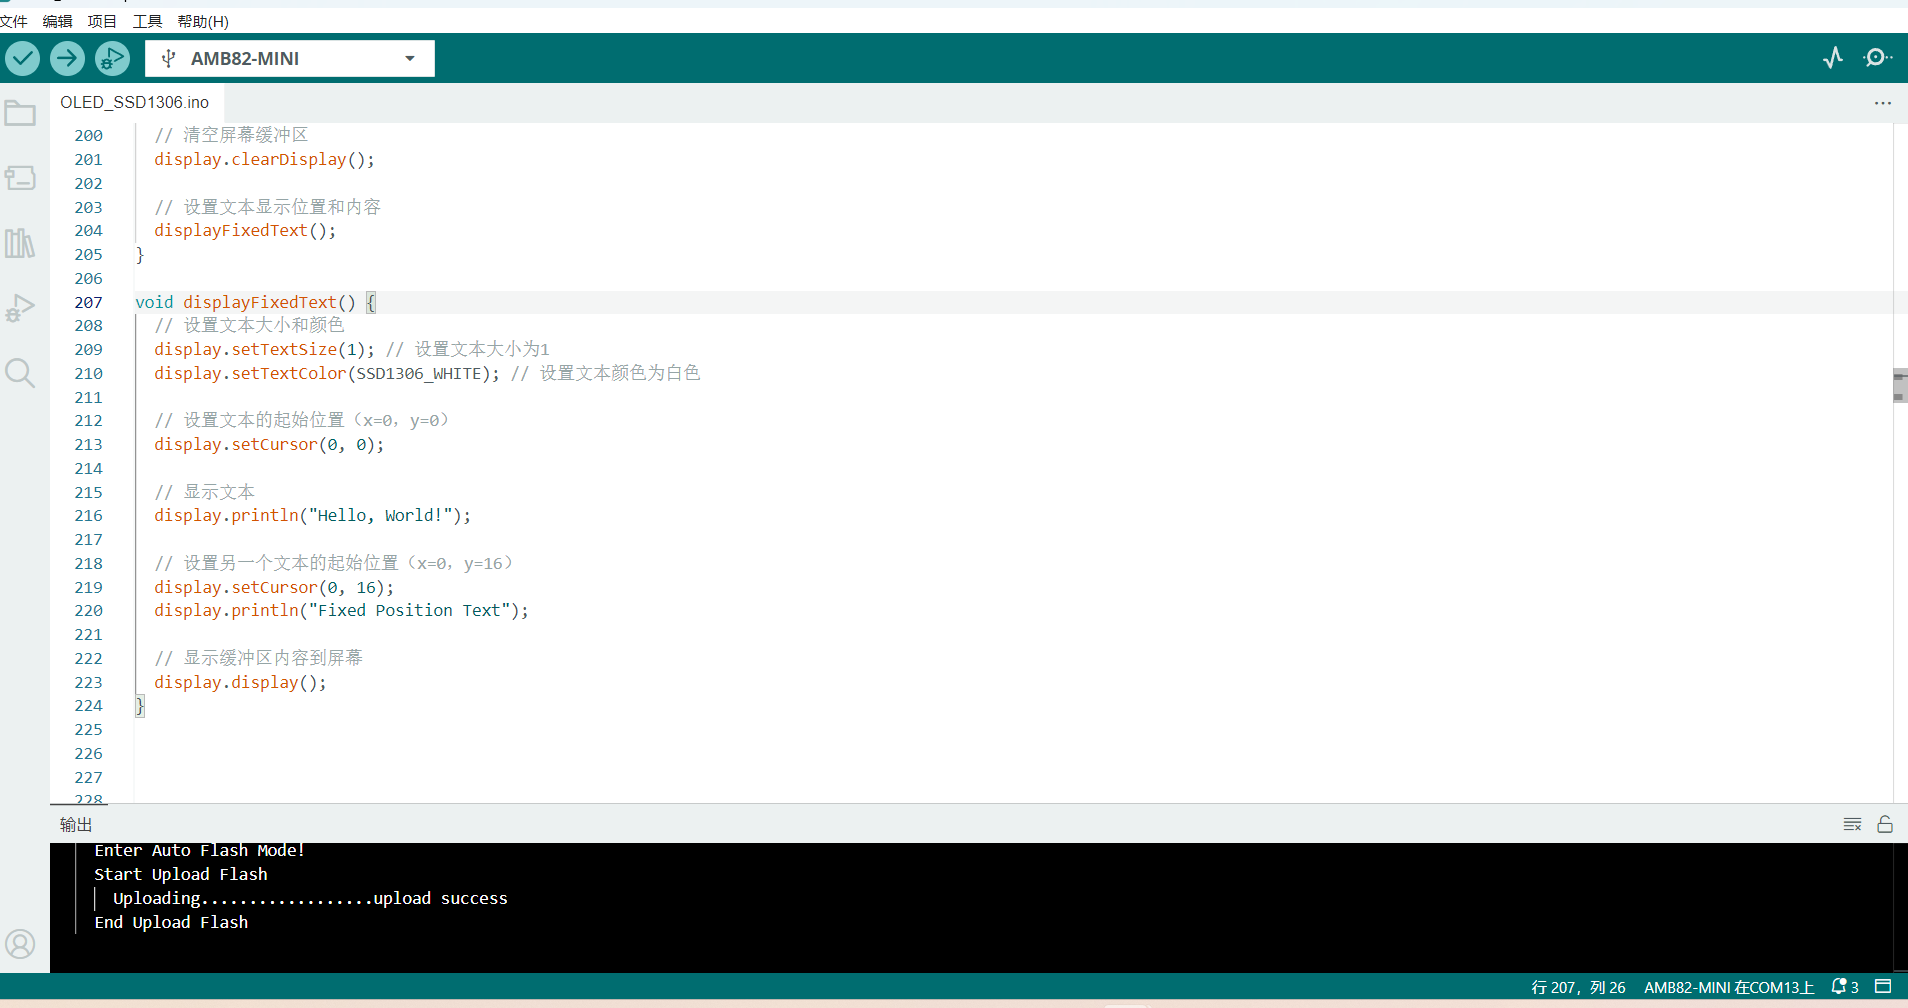This screenshot has width=1908, height=1008.
Task: Open the AMB82-MINI board selector dropdown
Action: click(x=290, y=58)
